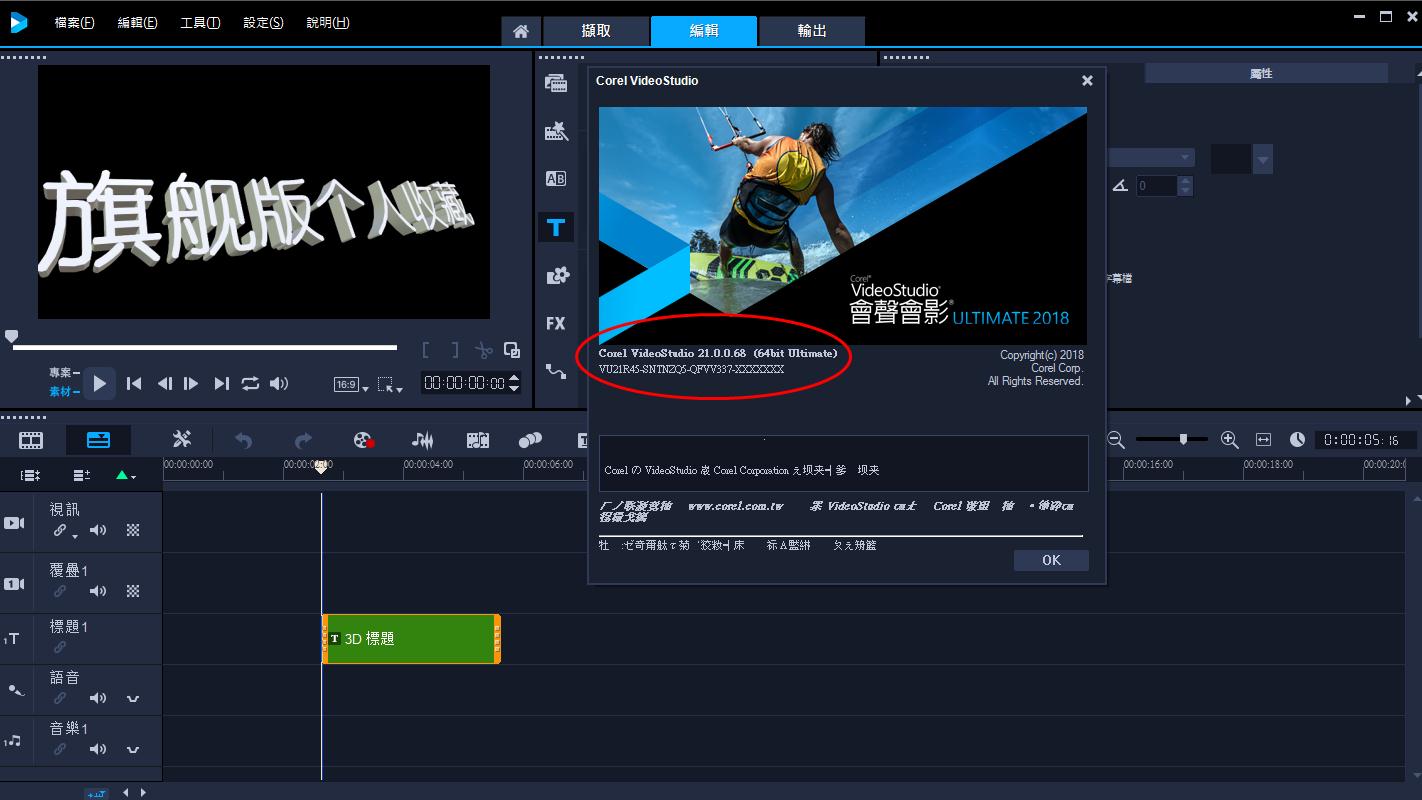Mute the 視訊 video track
1422x800 pixels.
[98, 531]
